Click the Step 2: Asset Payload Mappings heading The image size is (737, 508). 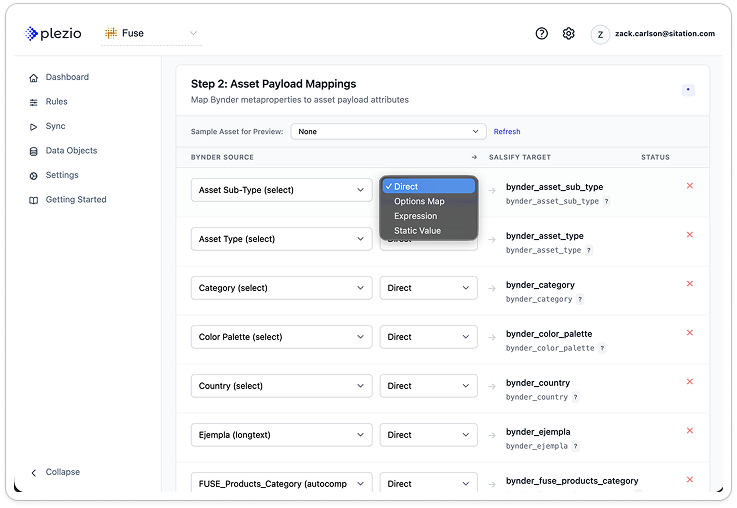[274, 84]
